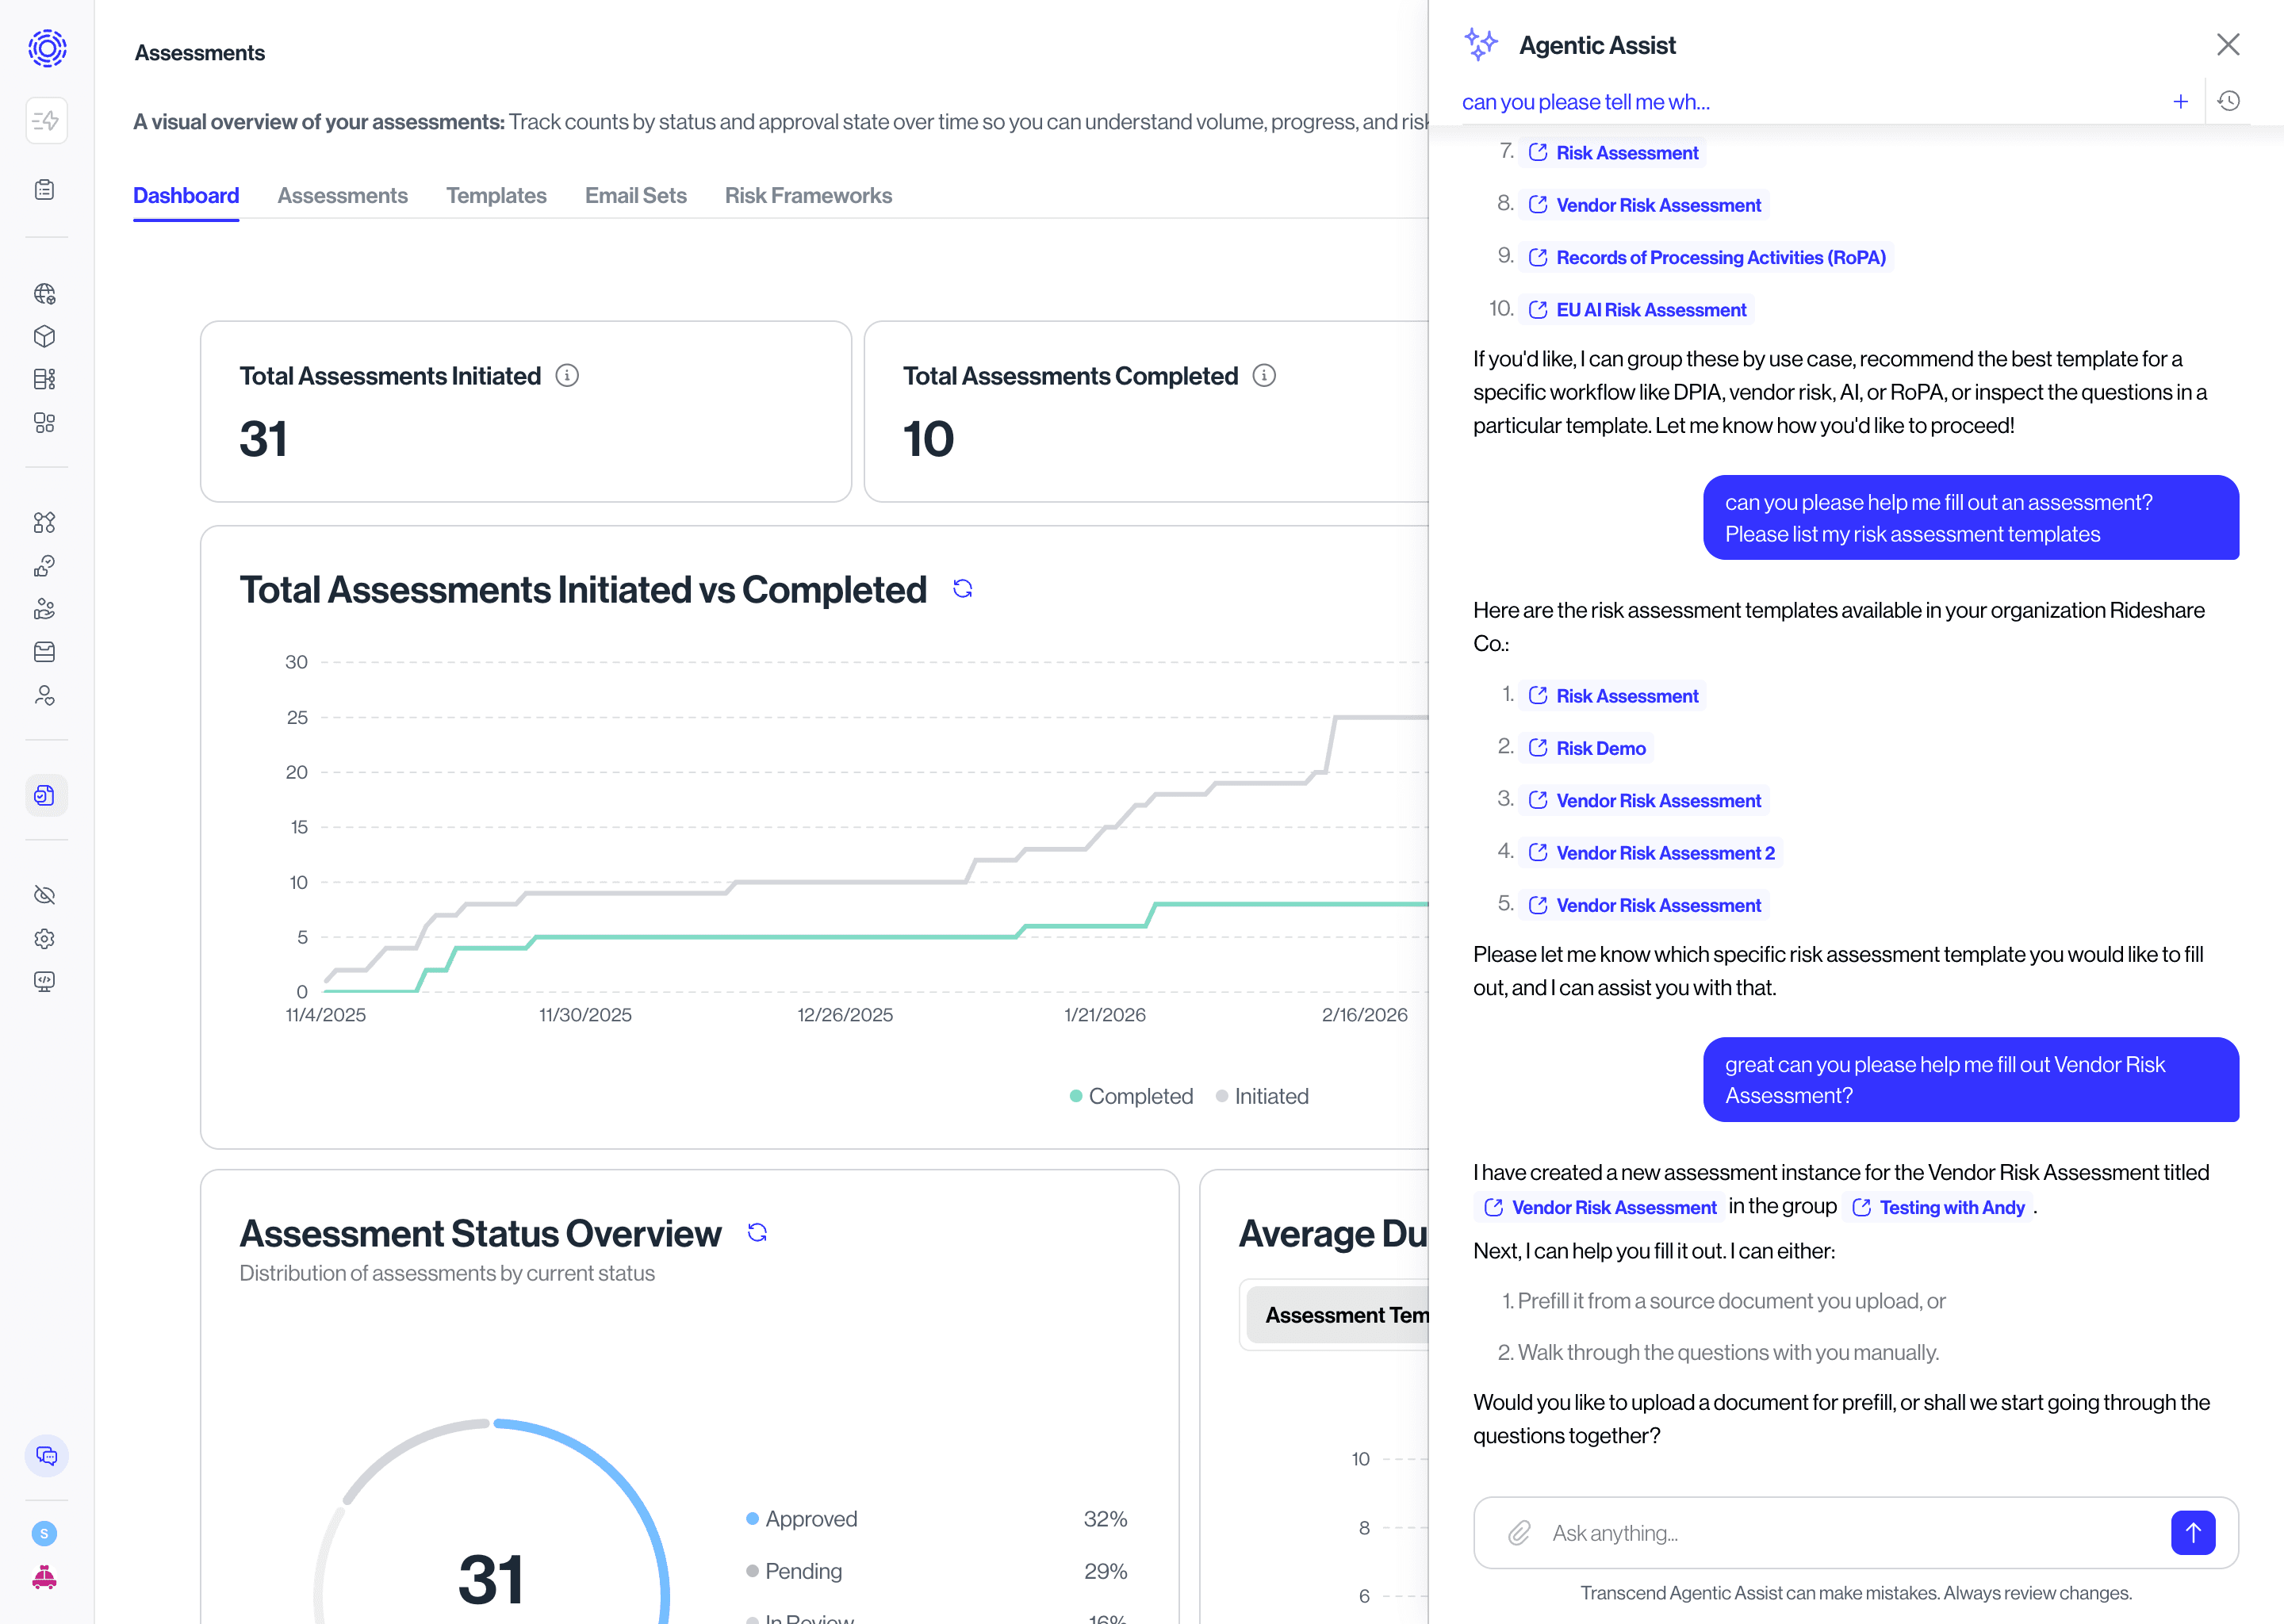Open Risk Assessment link numbered 7
Screen dimensions: 2284x1624
click(x=1613, y=153)
